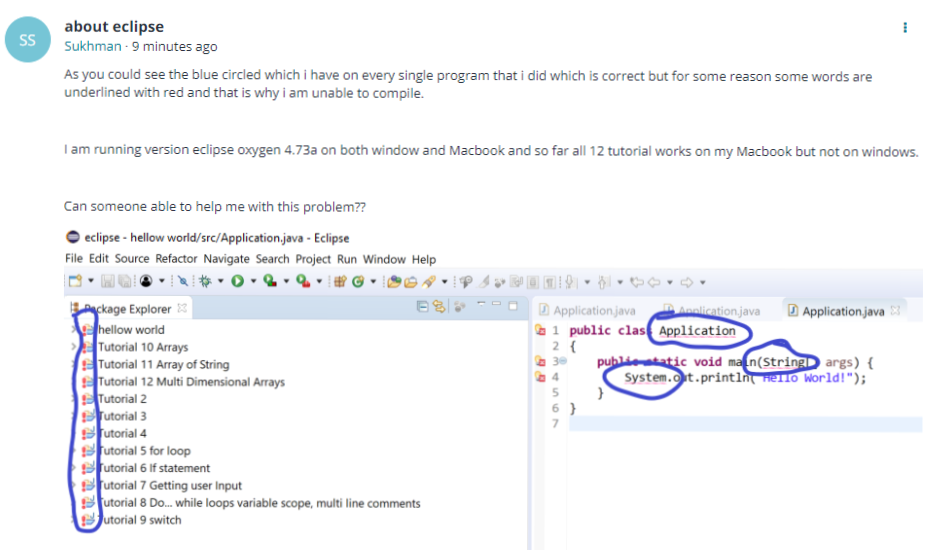Click the Search flashlight icon
This screenshot has height=550, width=939.
click(429, 281)
